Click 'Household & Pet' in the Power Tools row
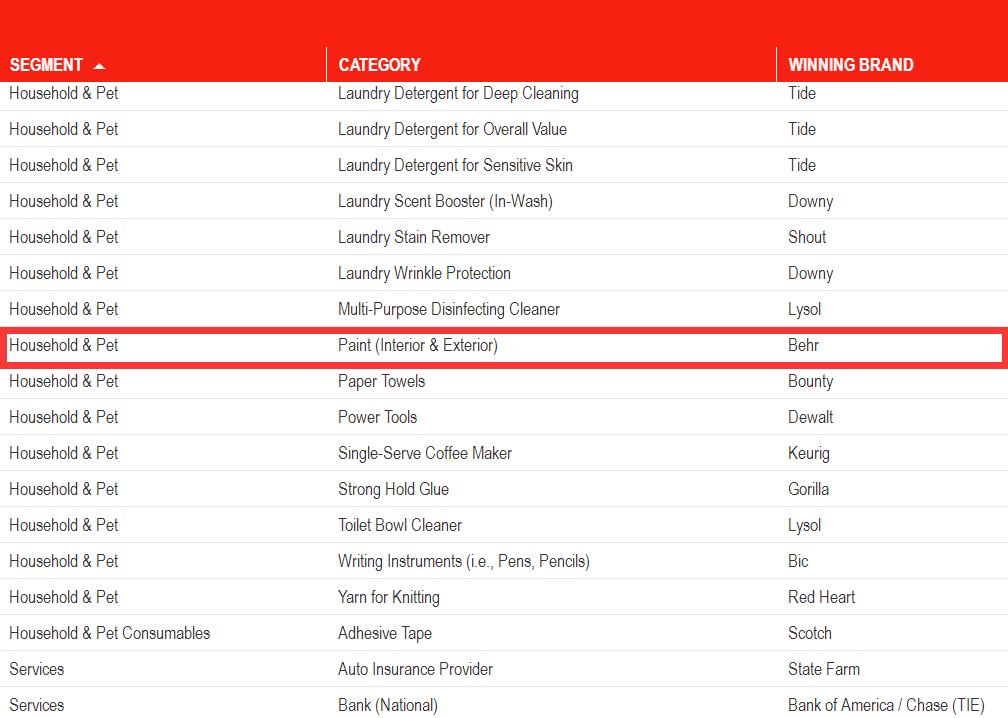Image resolution: width=1008 pixels, height=718 pixels. tap(64, 417)
